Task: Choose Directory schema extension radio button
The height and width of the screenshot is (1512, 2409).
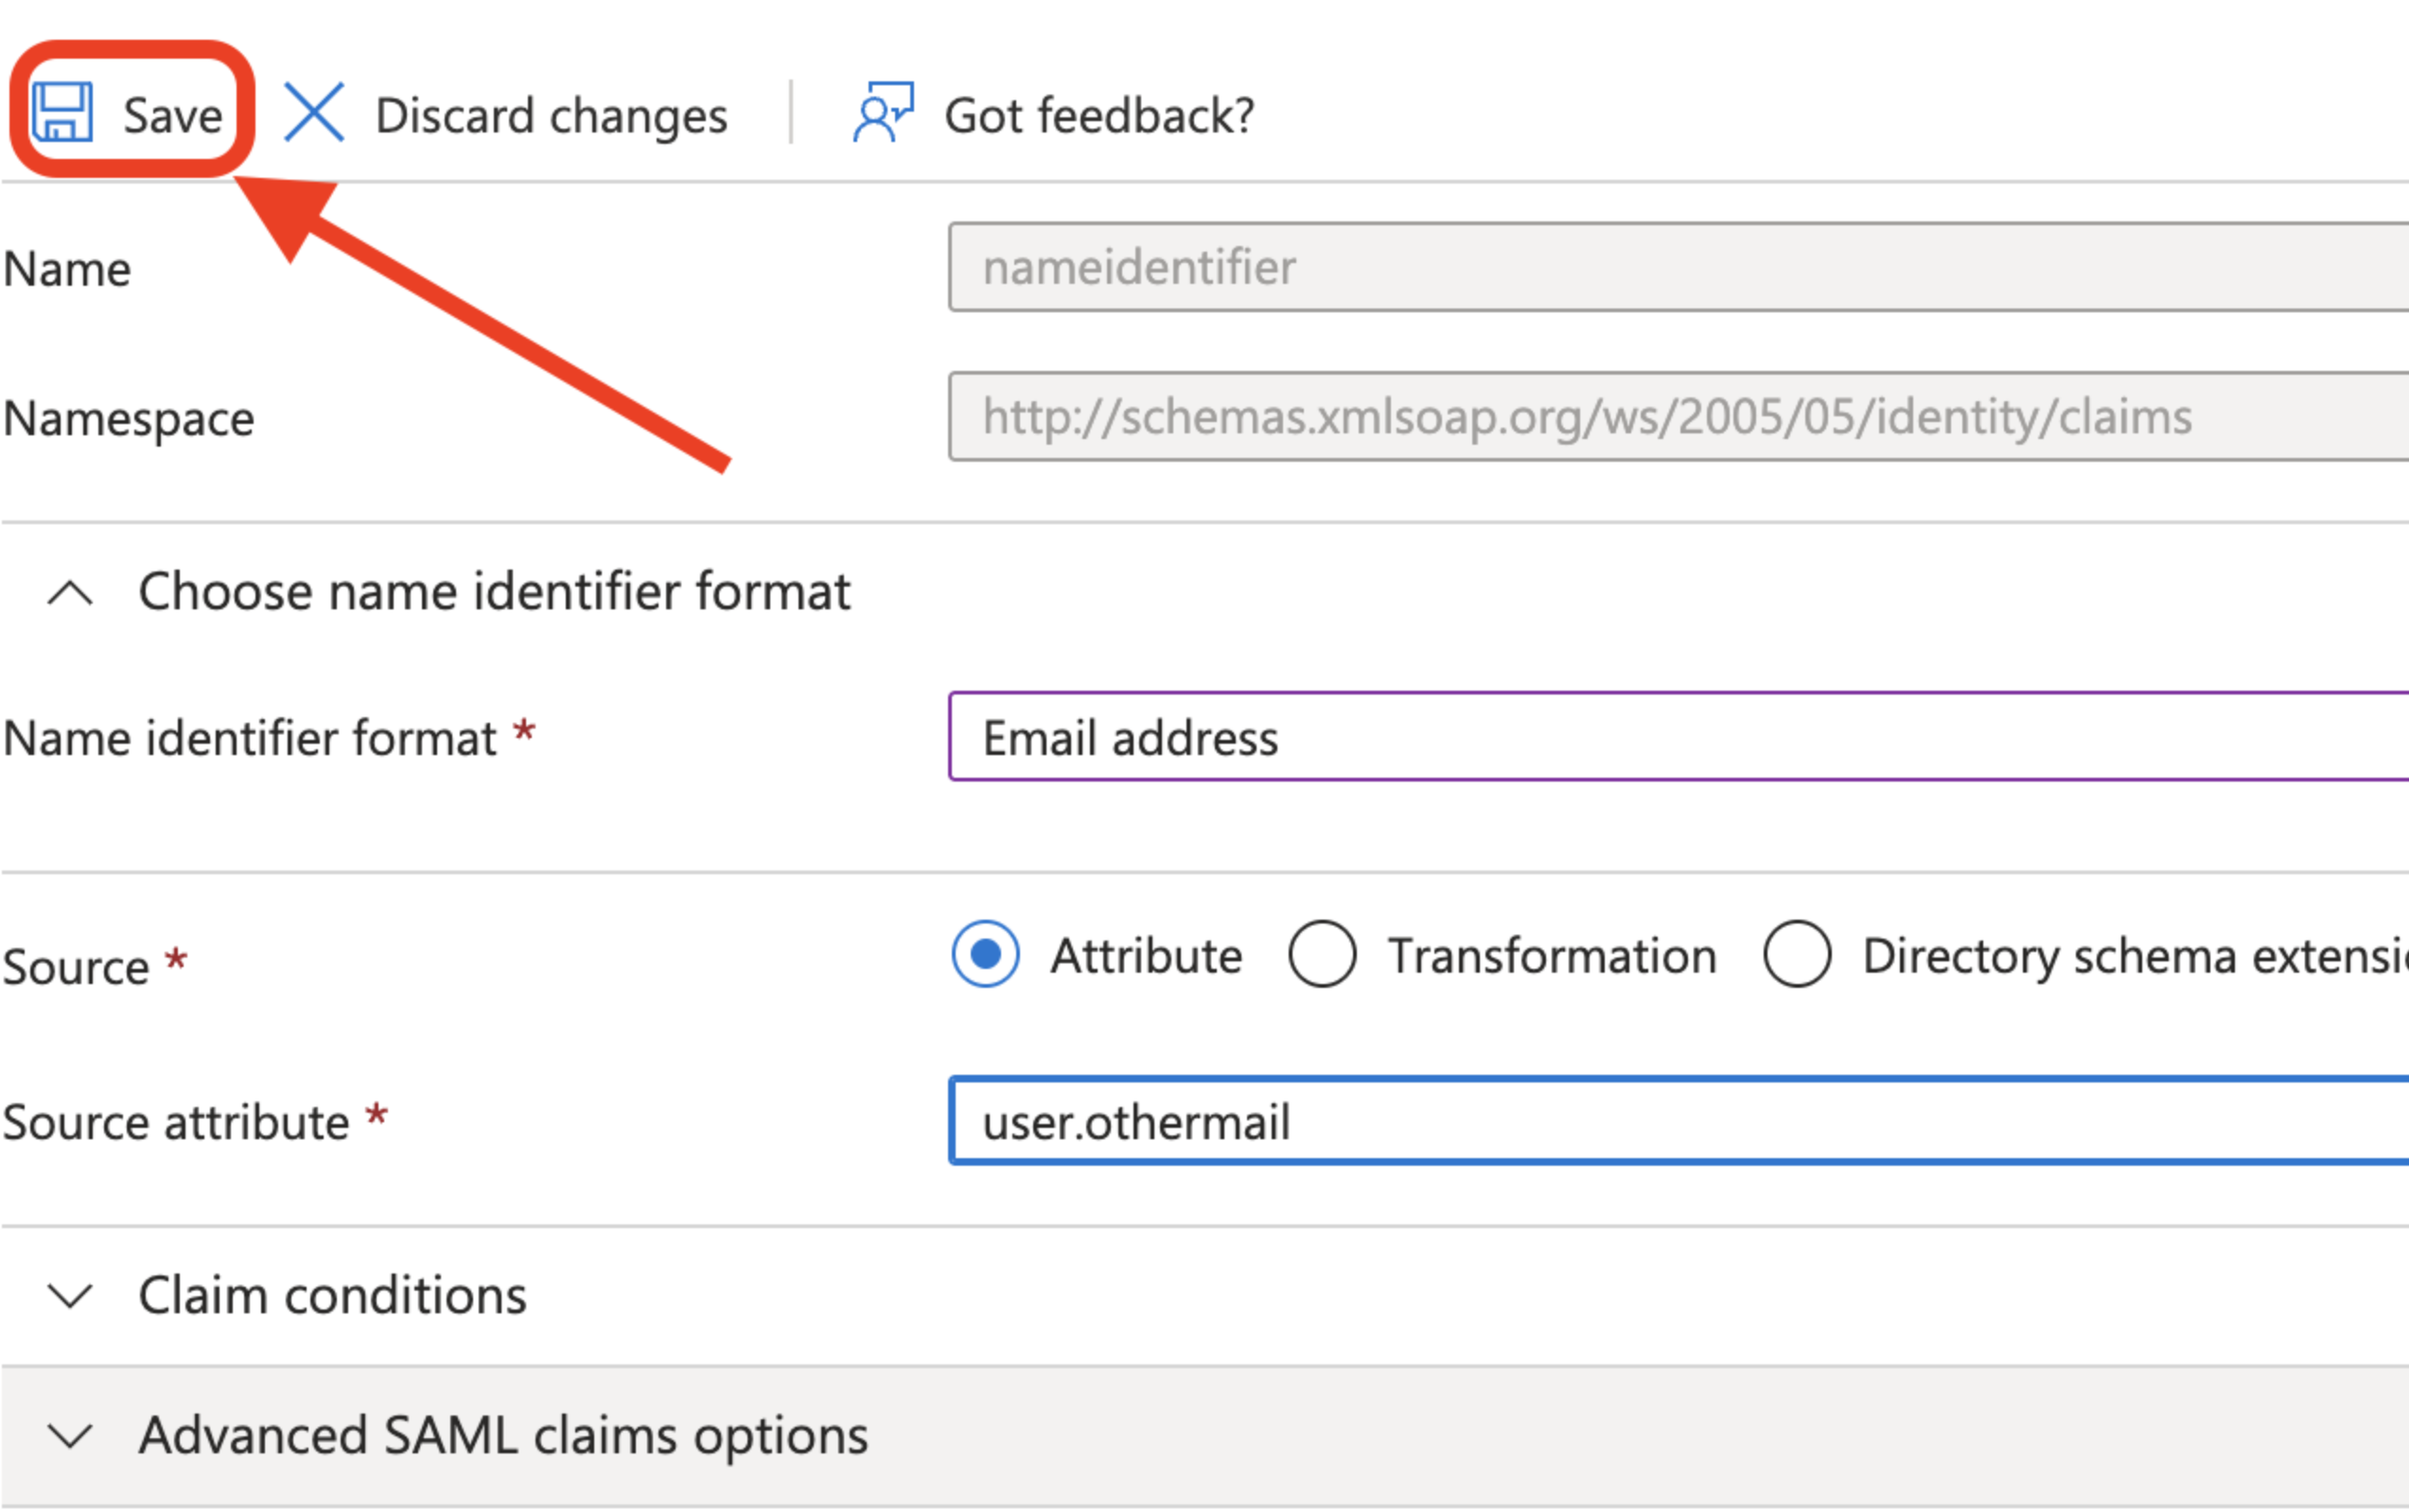Action: (x=1797, y=954)
